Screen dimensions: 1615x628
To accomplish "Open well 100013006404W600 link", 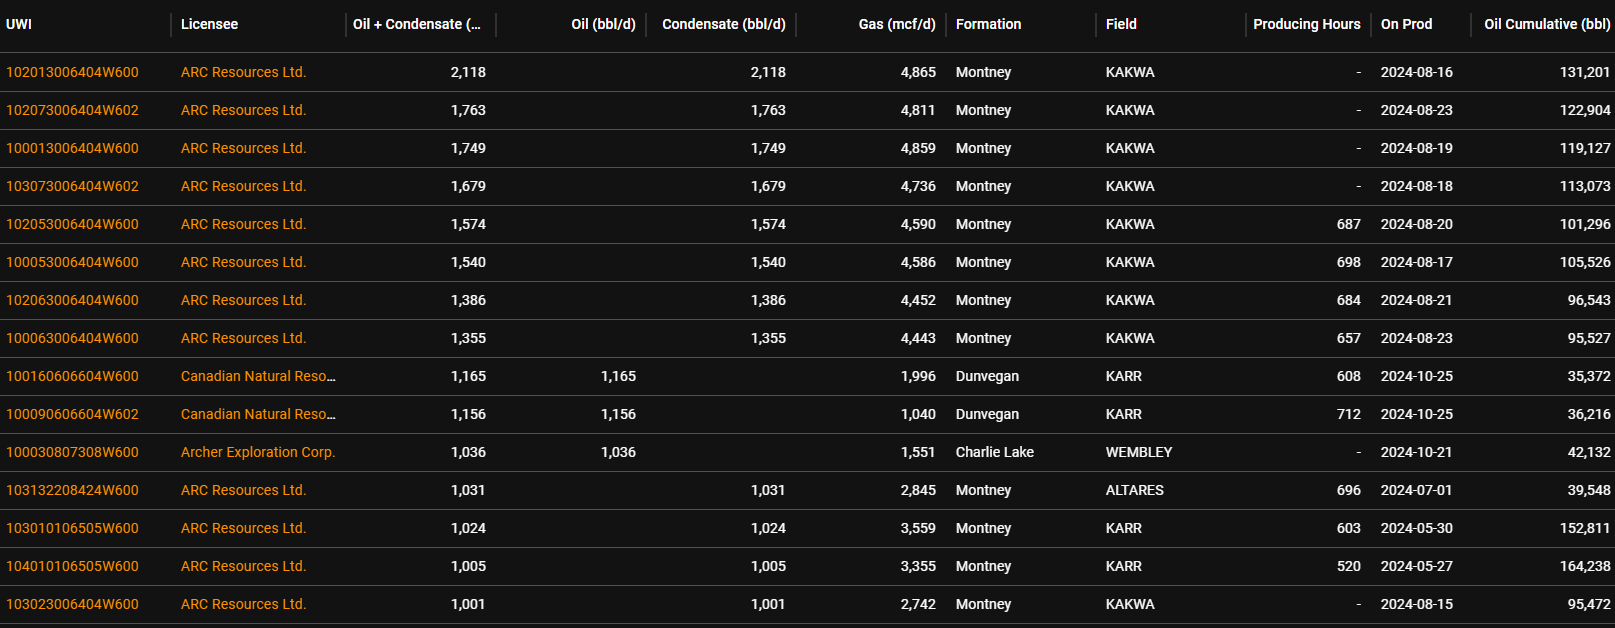I will (x=72, y=148).
